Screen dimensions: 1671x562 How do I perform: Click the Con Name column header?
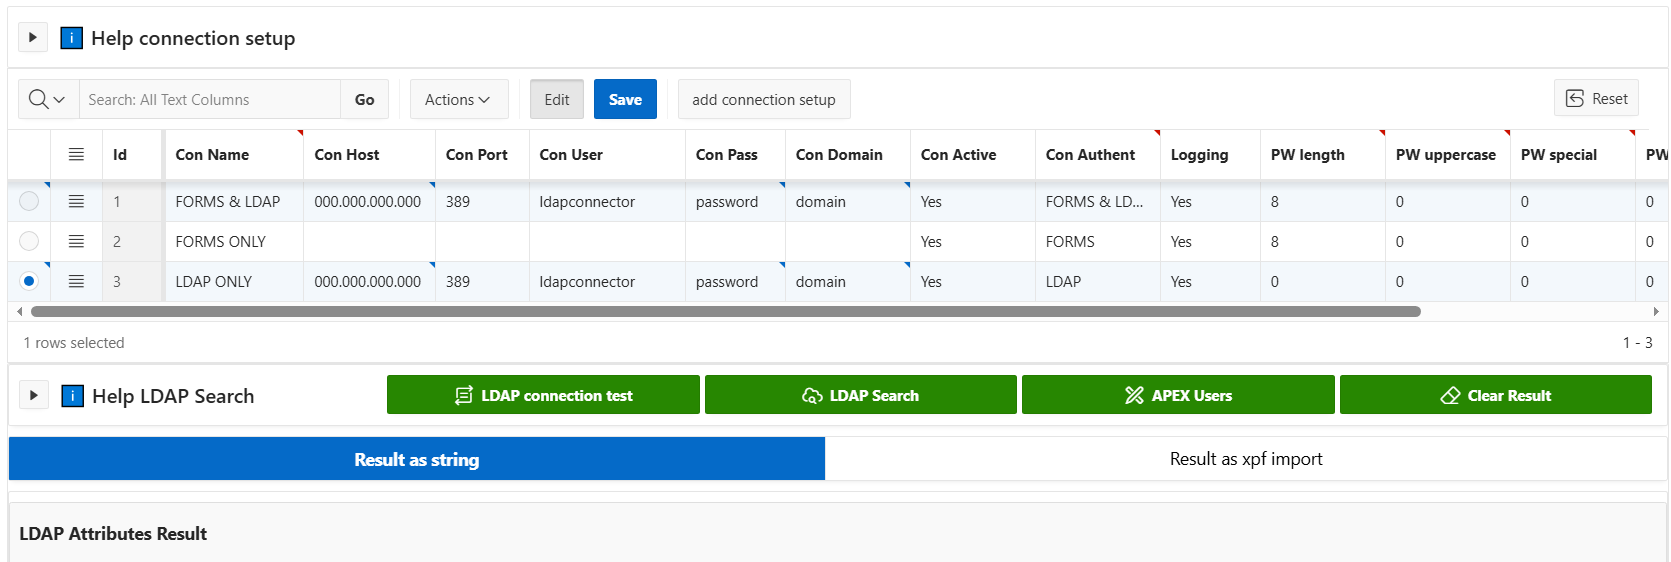[x=234, y=154]
